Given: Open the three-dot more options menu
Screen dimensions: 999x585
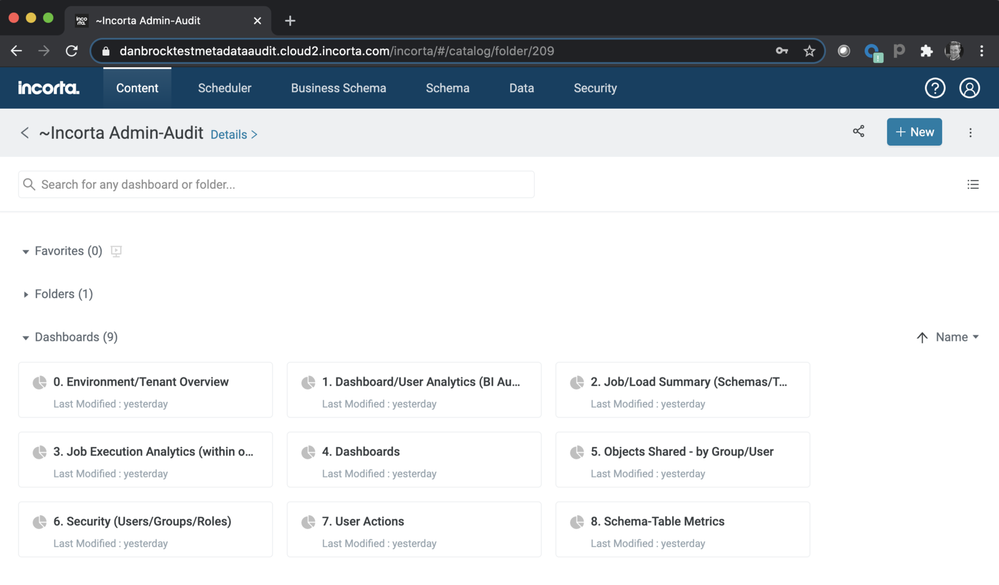Looking at the screenshot, I should pos(970,133).
